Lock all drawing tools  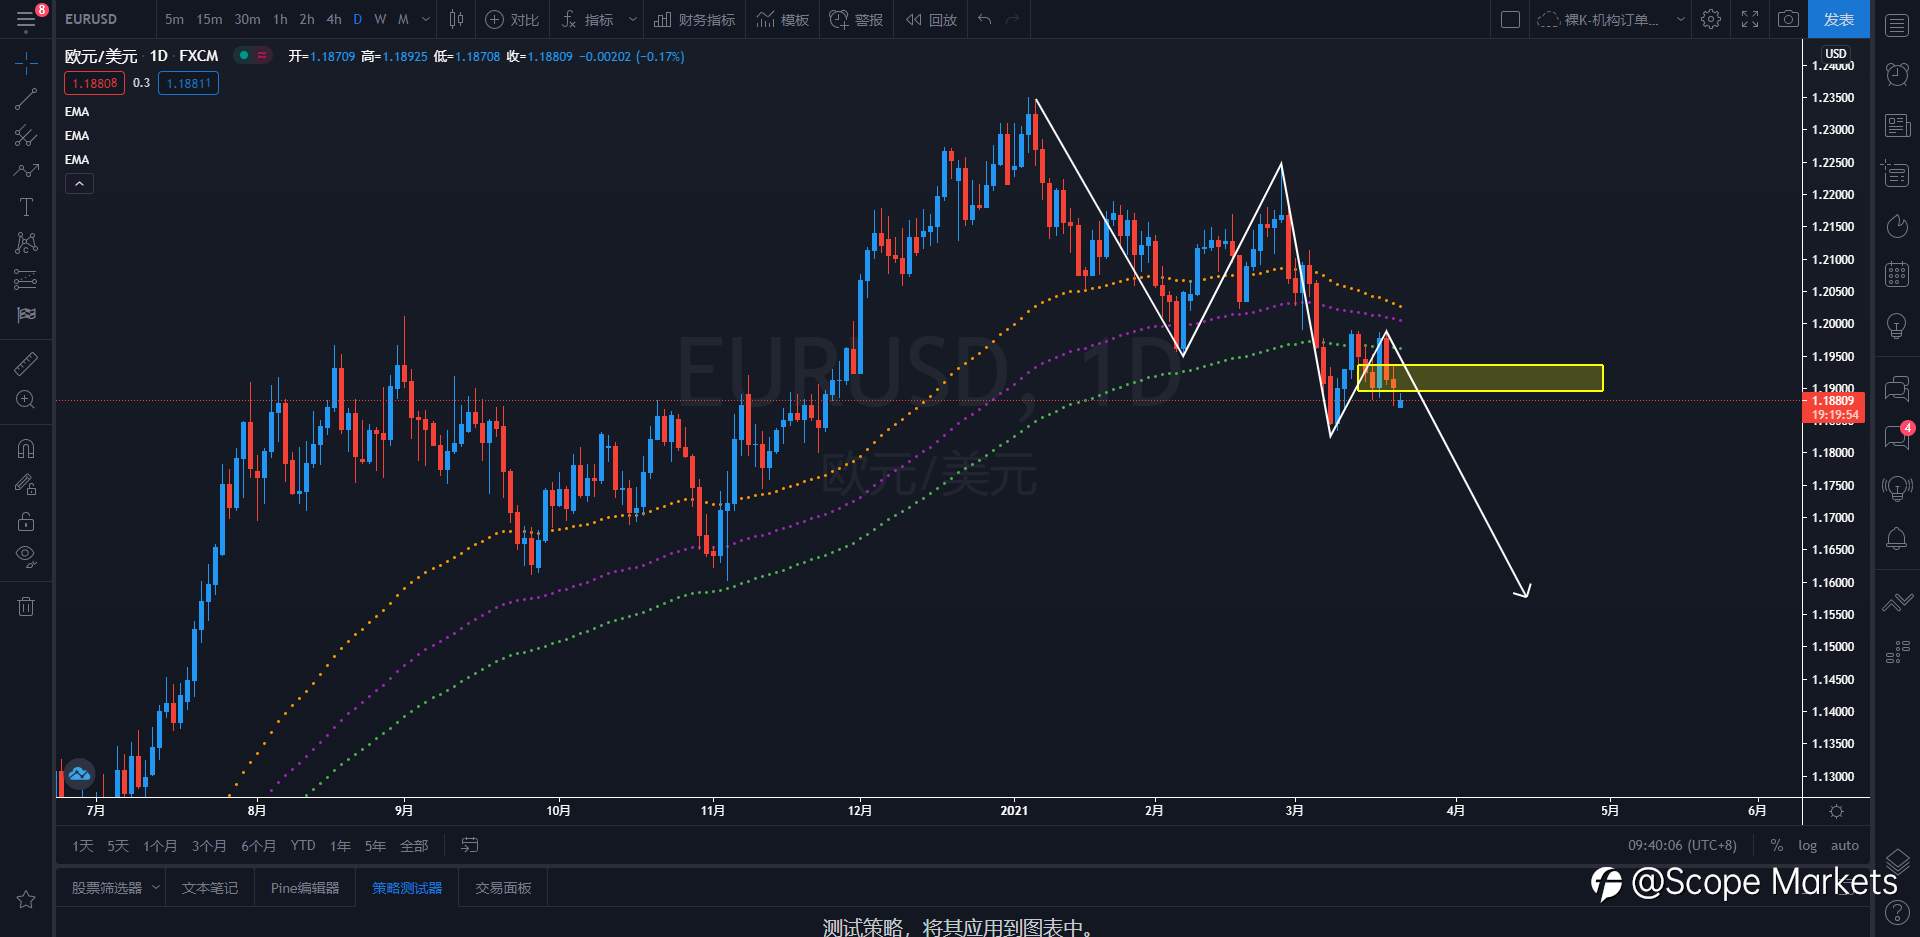click(x=26, y=521)
